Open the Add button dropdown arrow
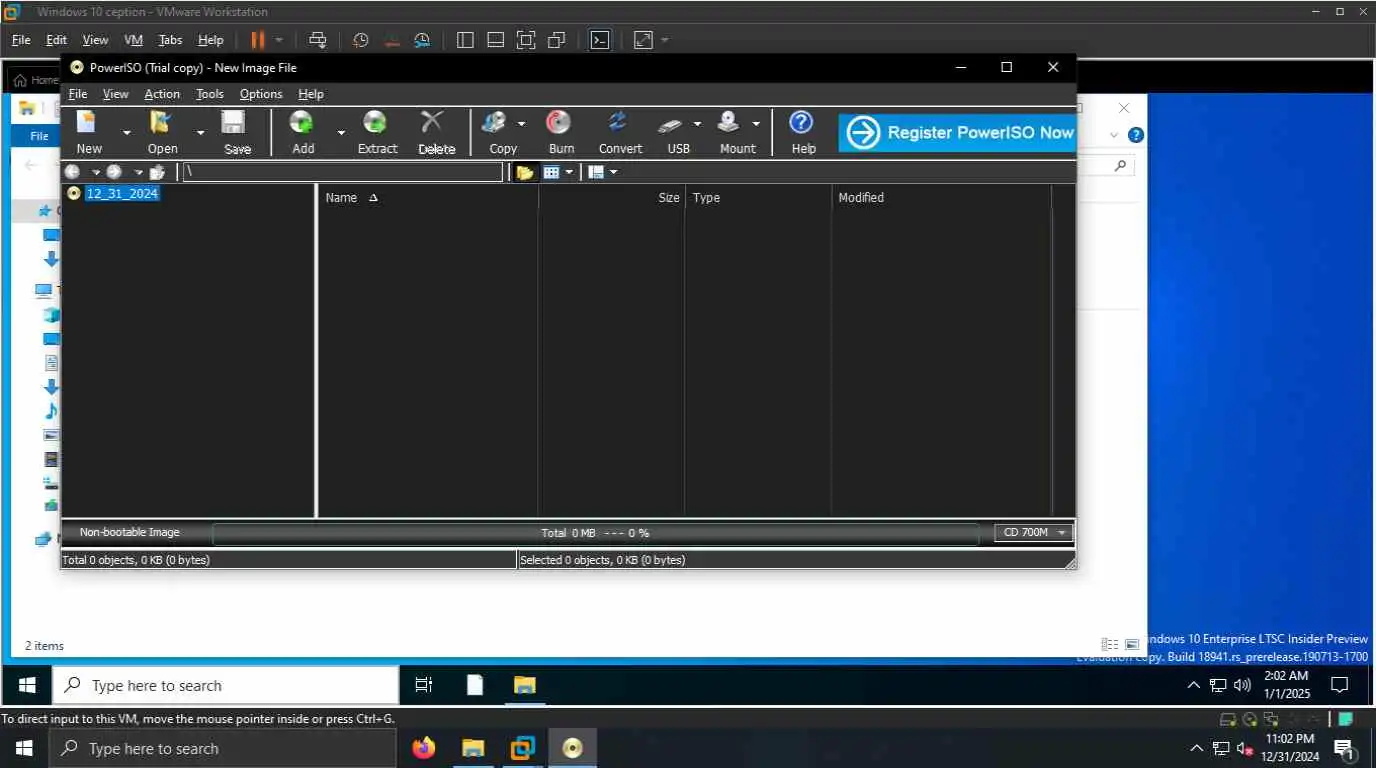 click(341, 133)
